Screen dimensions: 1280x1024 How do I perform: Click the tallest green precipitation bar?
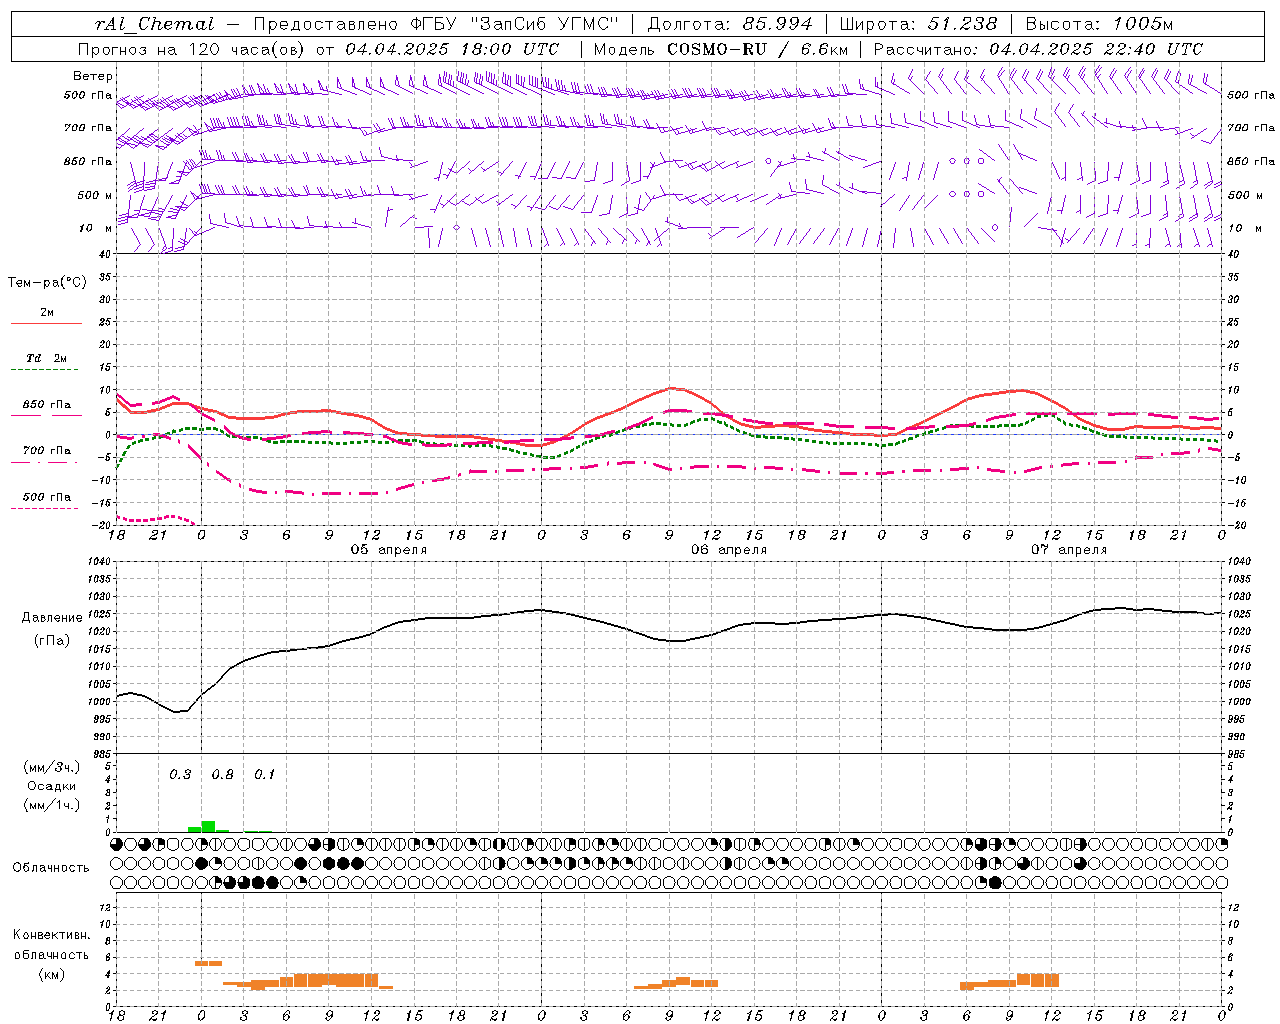click(208, 826)
